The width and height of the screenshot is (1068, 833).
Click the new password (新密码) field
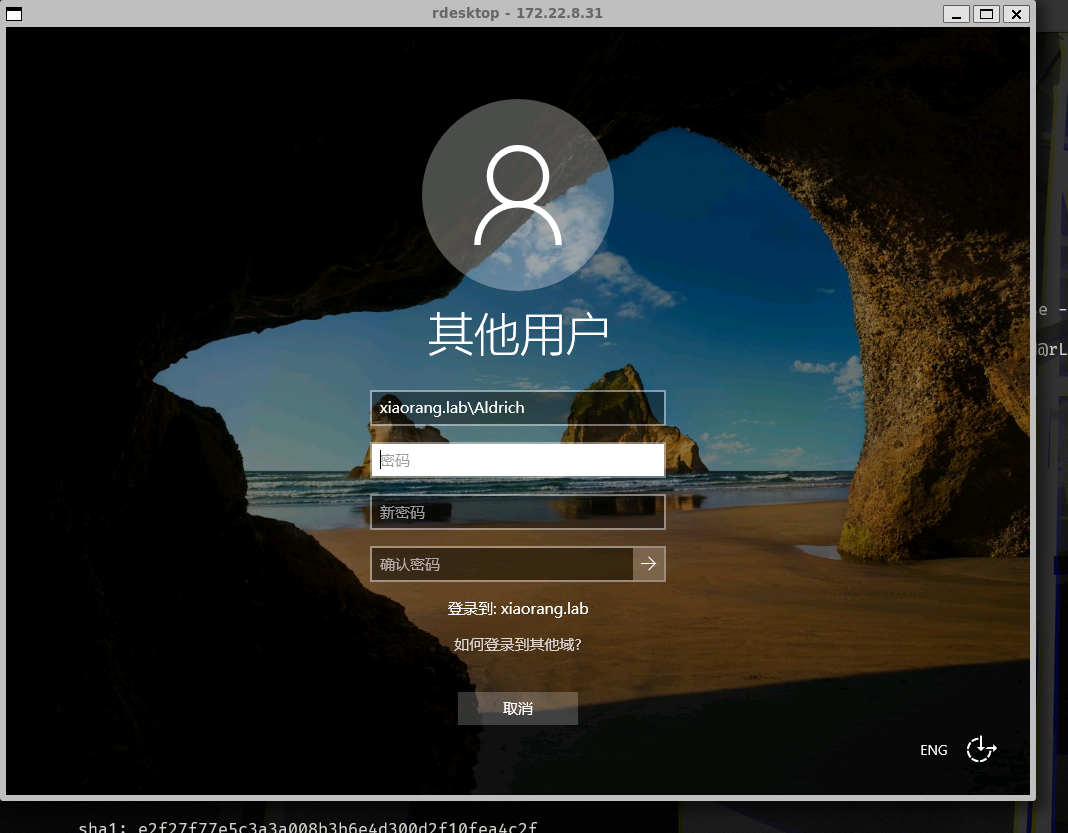point(518,512)
